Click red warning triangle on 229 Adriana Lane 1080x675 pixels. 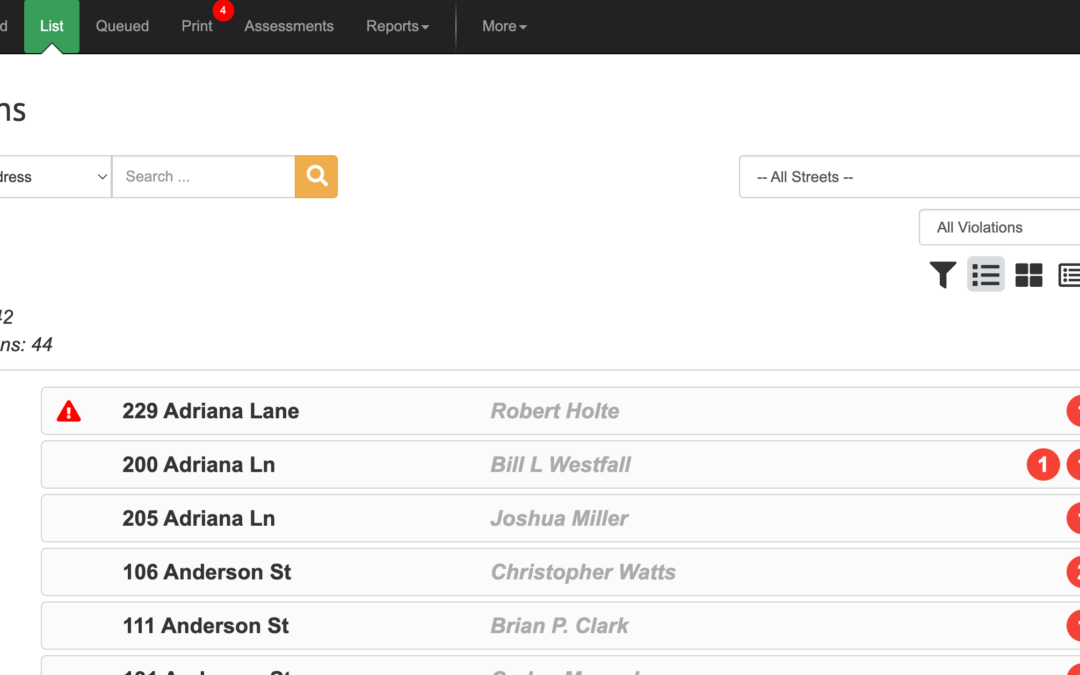68,411
